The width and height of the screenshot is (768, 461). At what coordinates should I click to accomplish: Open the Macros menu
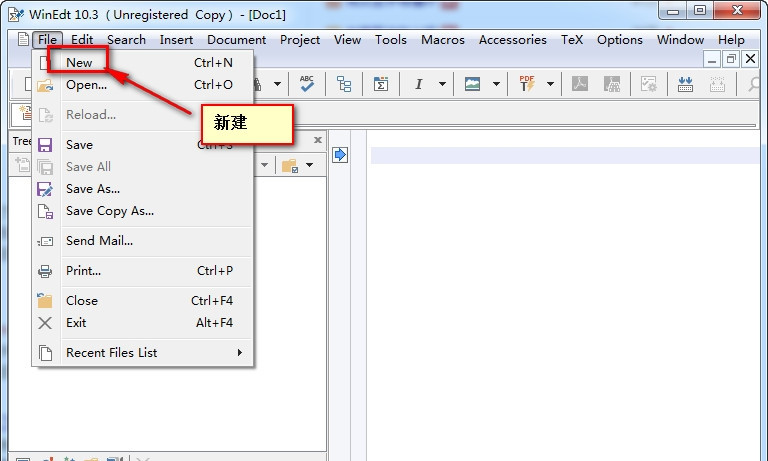click(442, 40)
